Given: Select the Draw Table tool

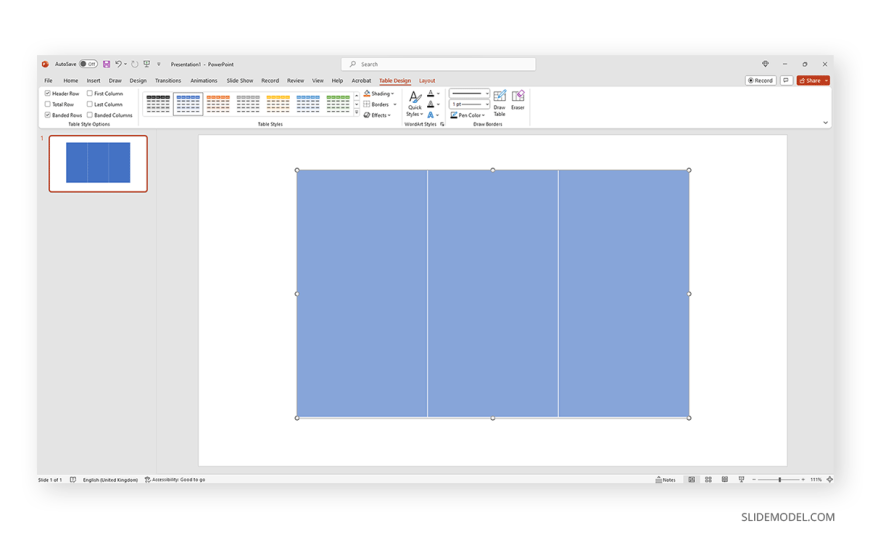Looking at the screenshot, I should 499,103.
